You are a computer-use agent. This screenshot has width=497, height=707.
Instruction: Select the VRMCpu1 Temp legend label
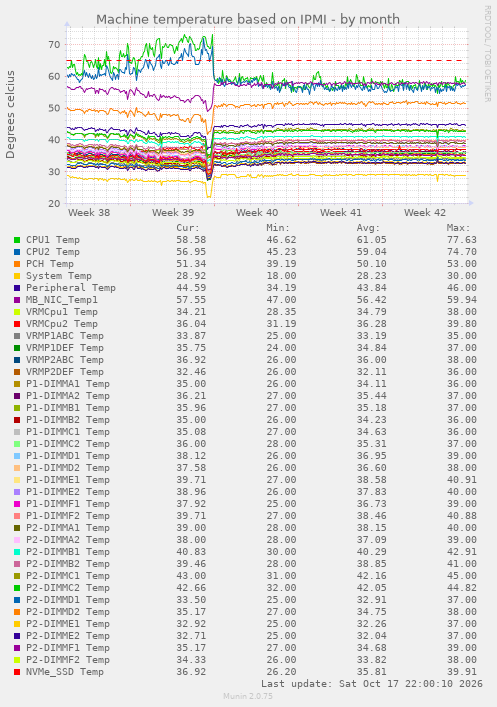[62, 312]
